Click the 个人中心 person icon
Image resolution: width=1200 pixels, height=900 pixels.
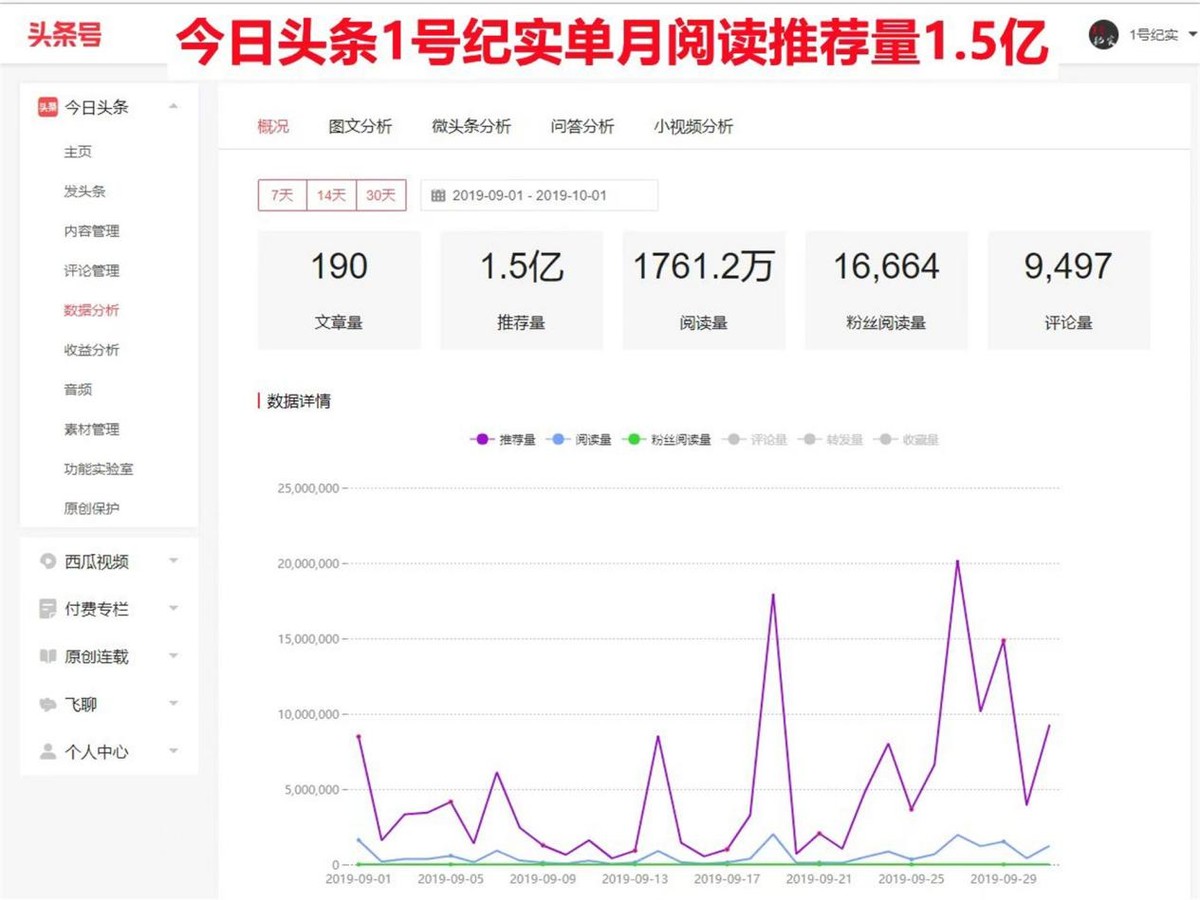(47, 752)
